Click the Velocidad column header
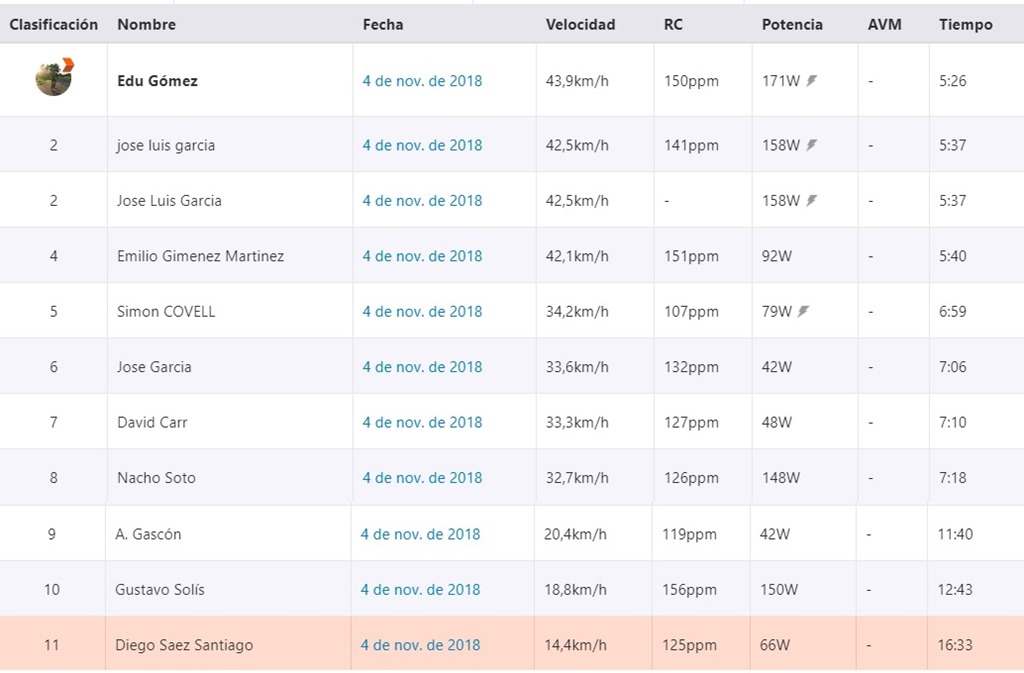 click(580, 25)
